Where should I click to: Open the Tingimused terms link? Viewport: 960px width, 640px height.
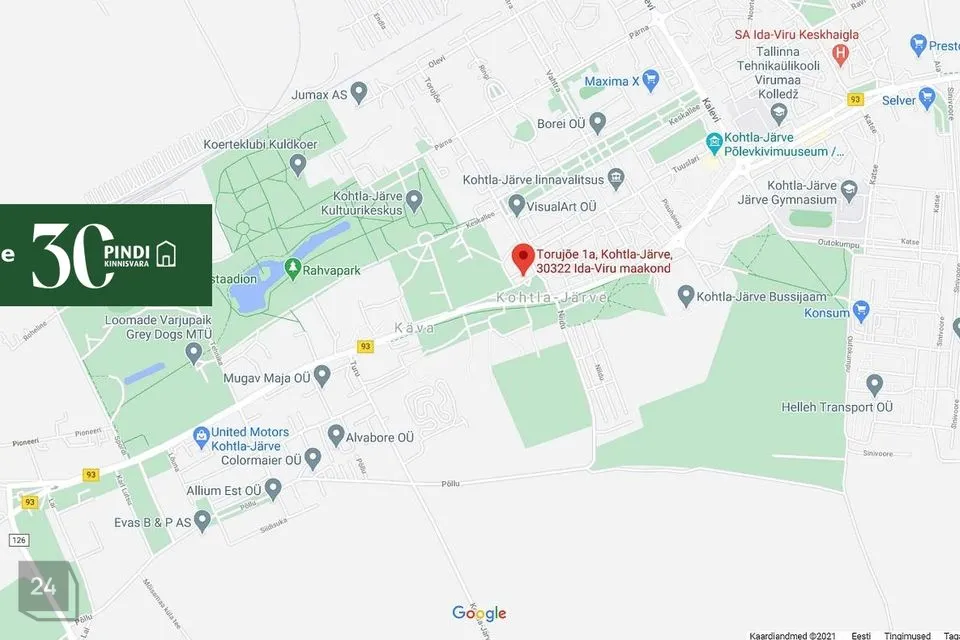907,636
